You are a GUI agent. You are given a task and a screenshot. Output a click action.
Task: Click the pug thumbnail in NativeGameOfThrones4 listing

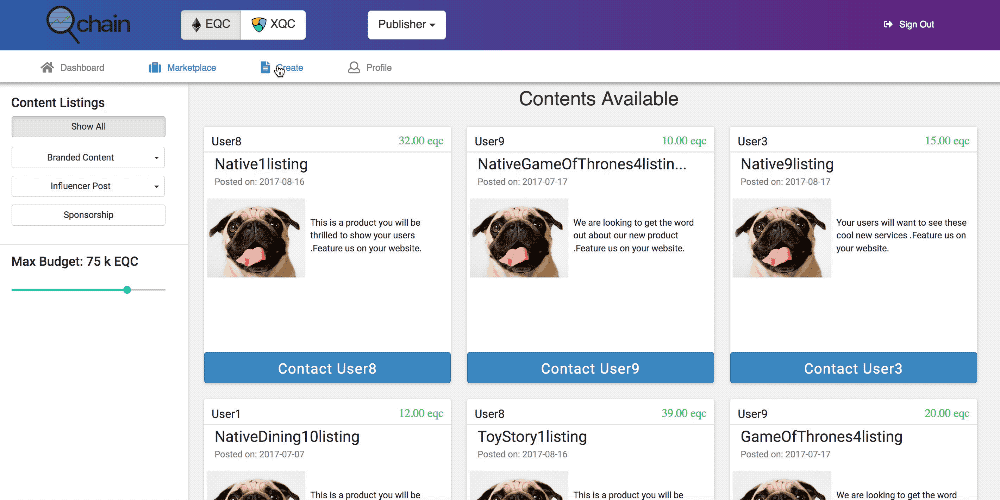click(519, 238)
